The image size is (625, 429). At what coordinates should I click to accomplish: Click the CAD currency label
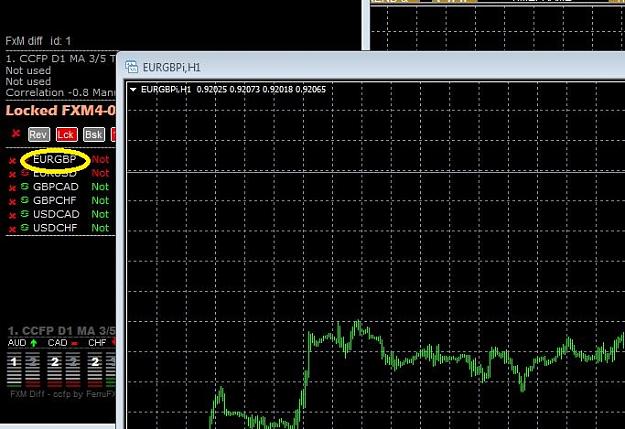[x=57, y=343]
